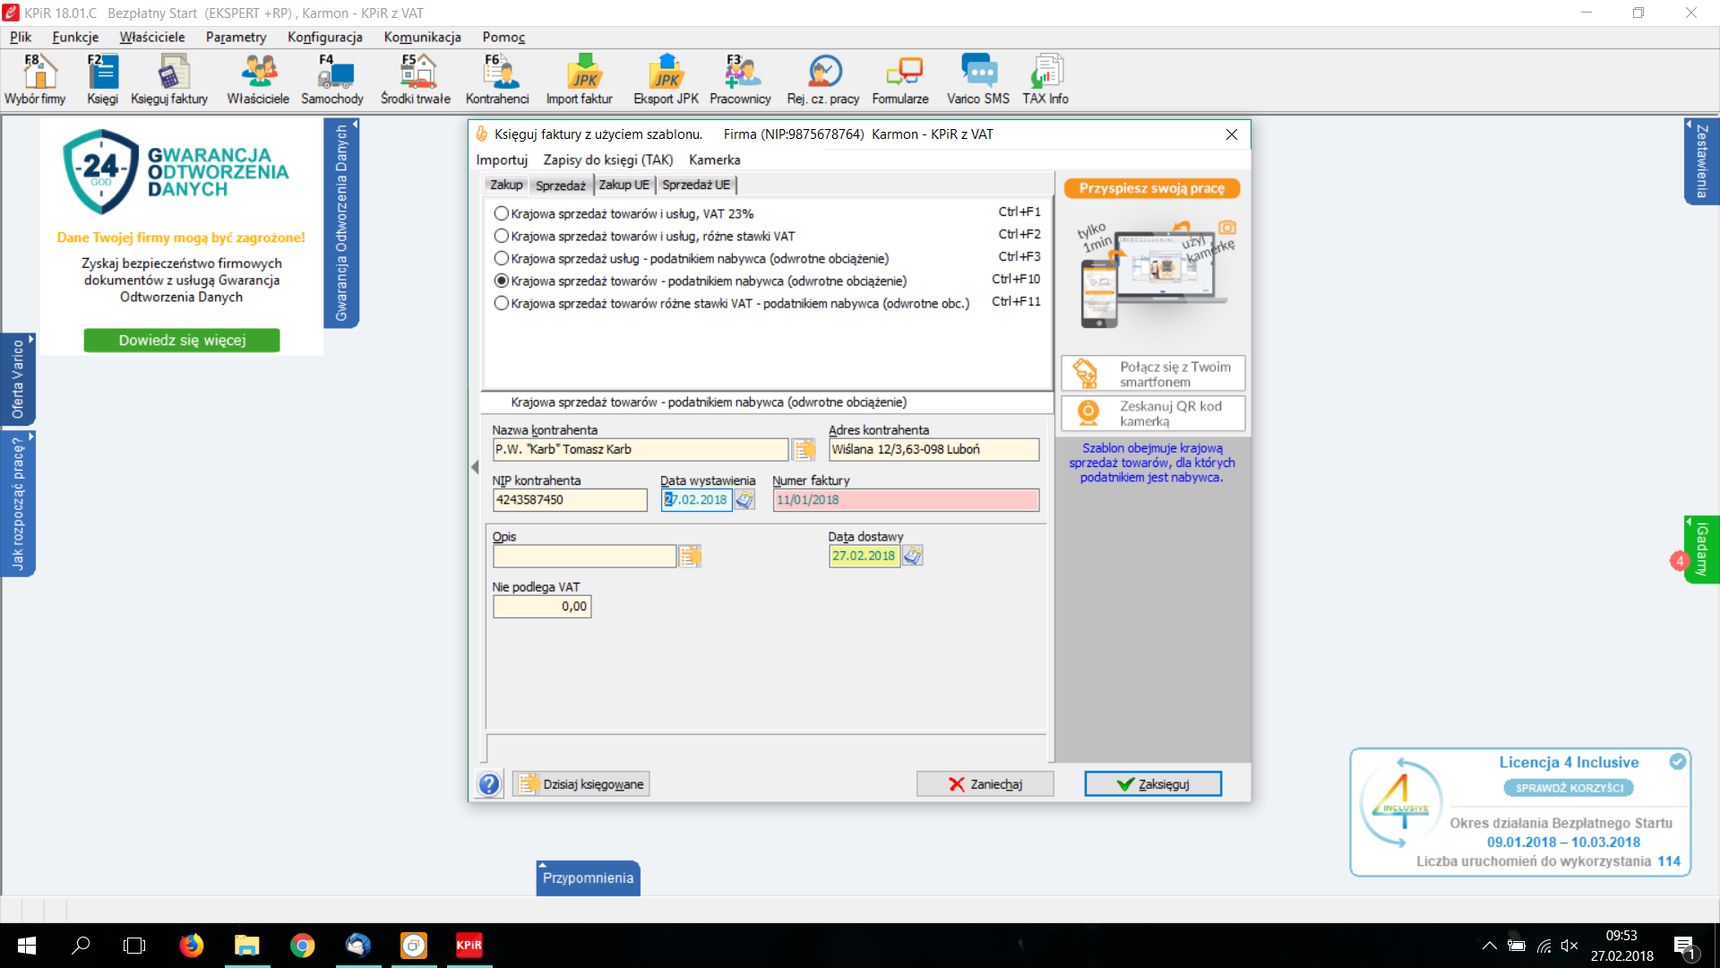Switch to the Zakup tab
Screen dimensions: 1720x968
506,185
